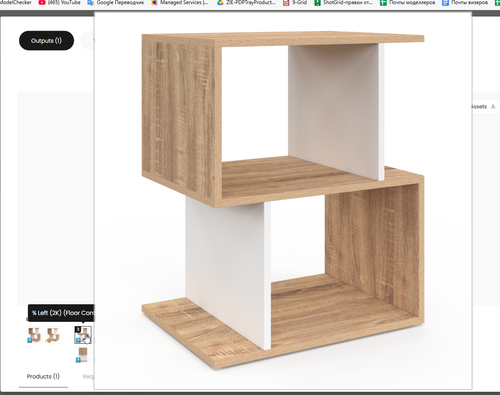Click the Outputs (1) pill button

(x=46, y=41)
